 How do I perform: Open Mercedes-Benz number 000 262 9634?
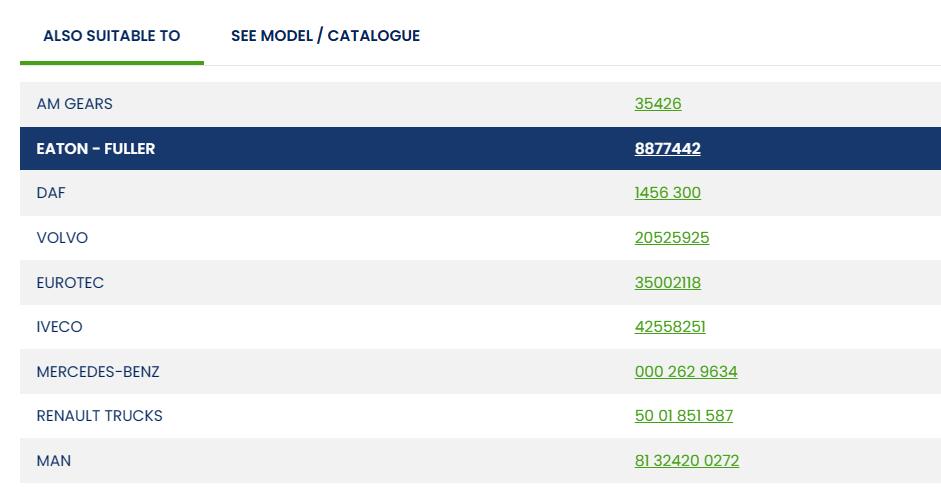point(686,372)
